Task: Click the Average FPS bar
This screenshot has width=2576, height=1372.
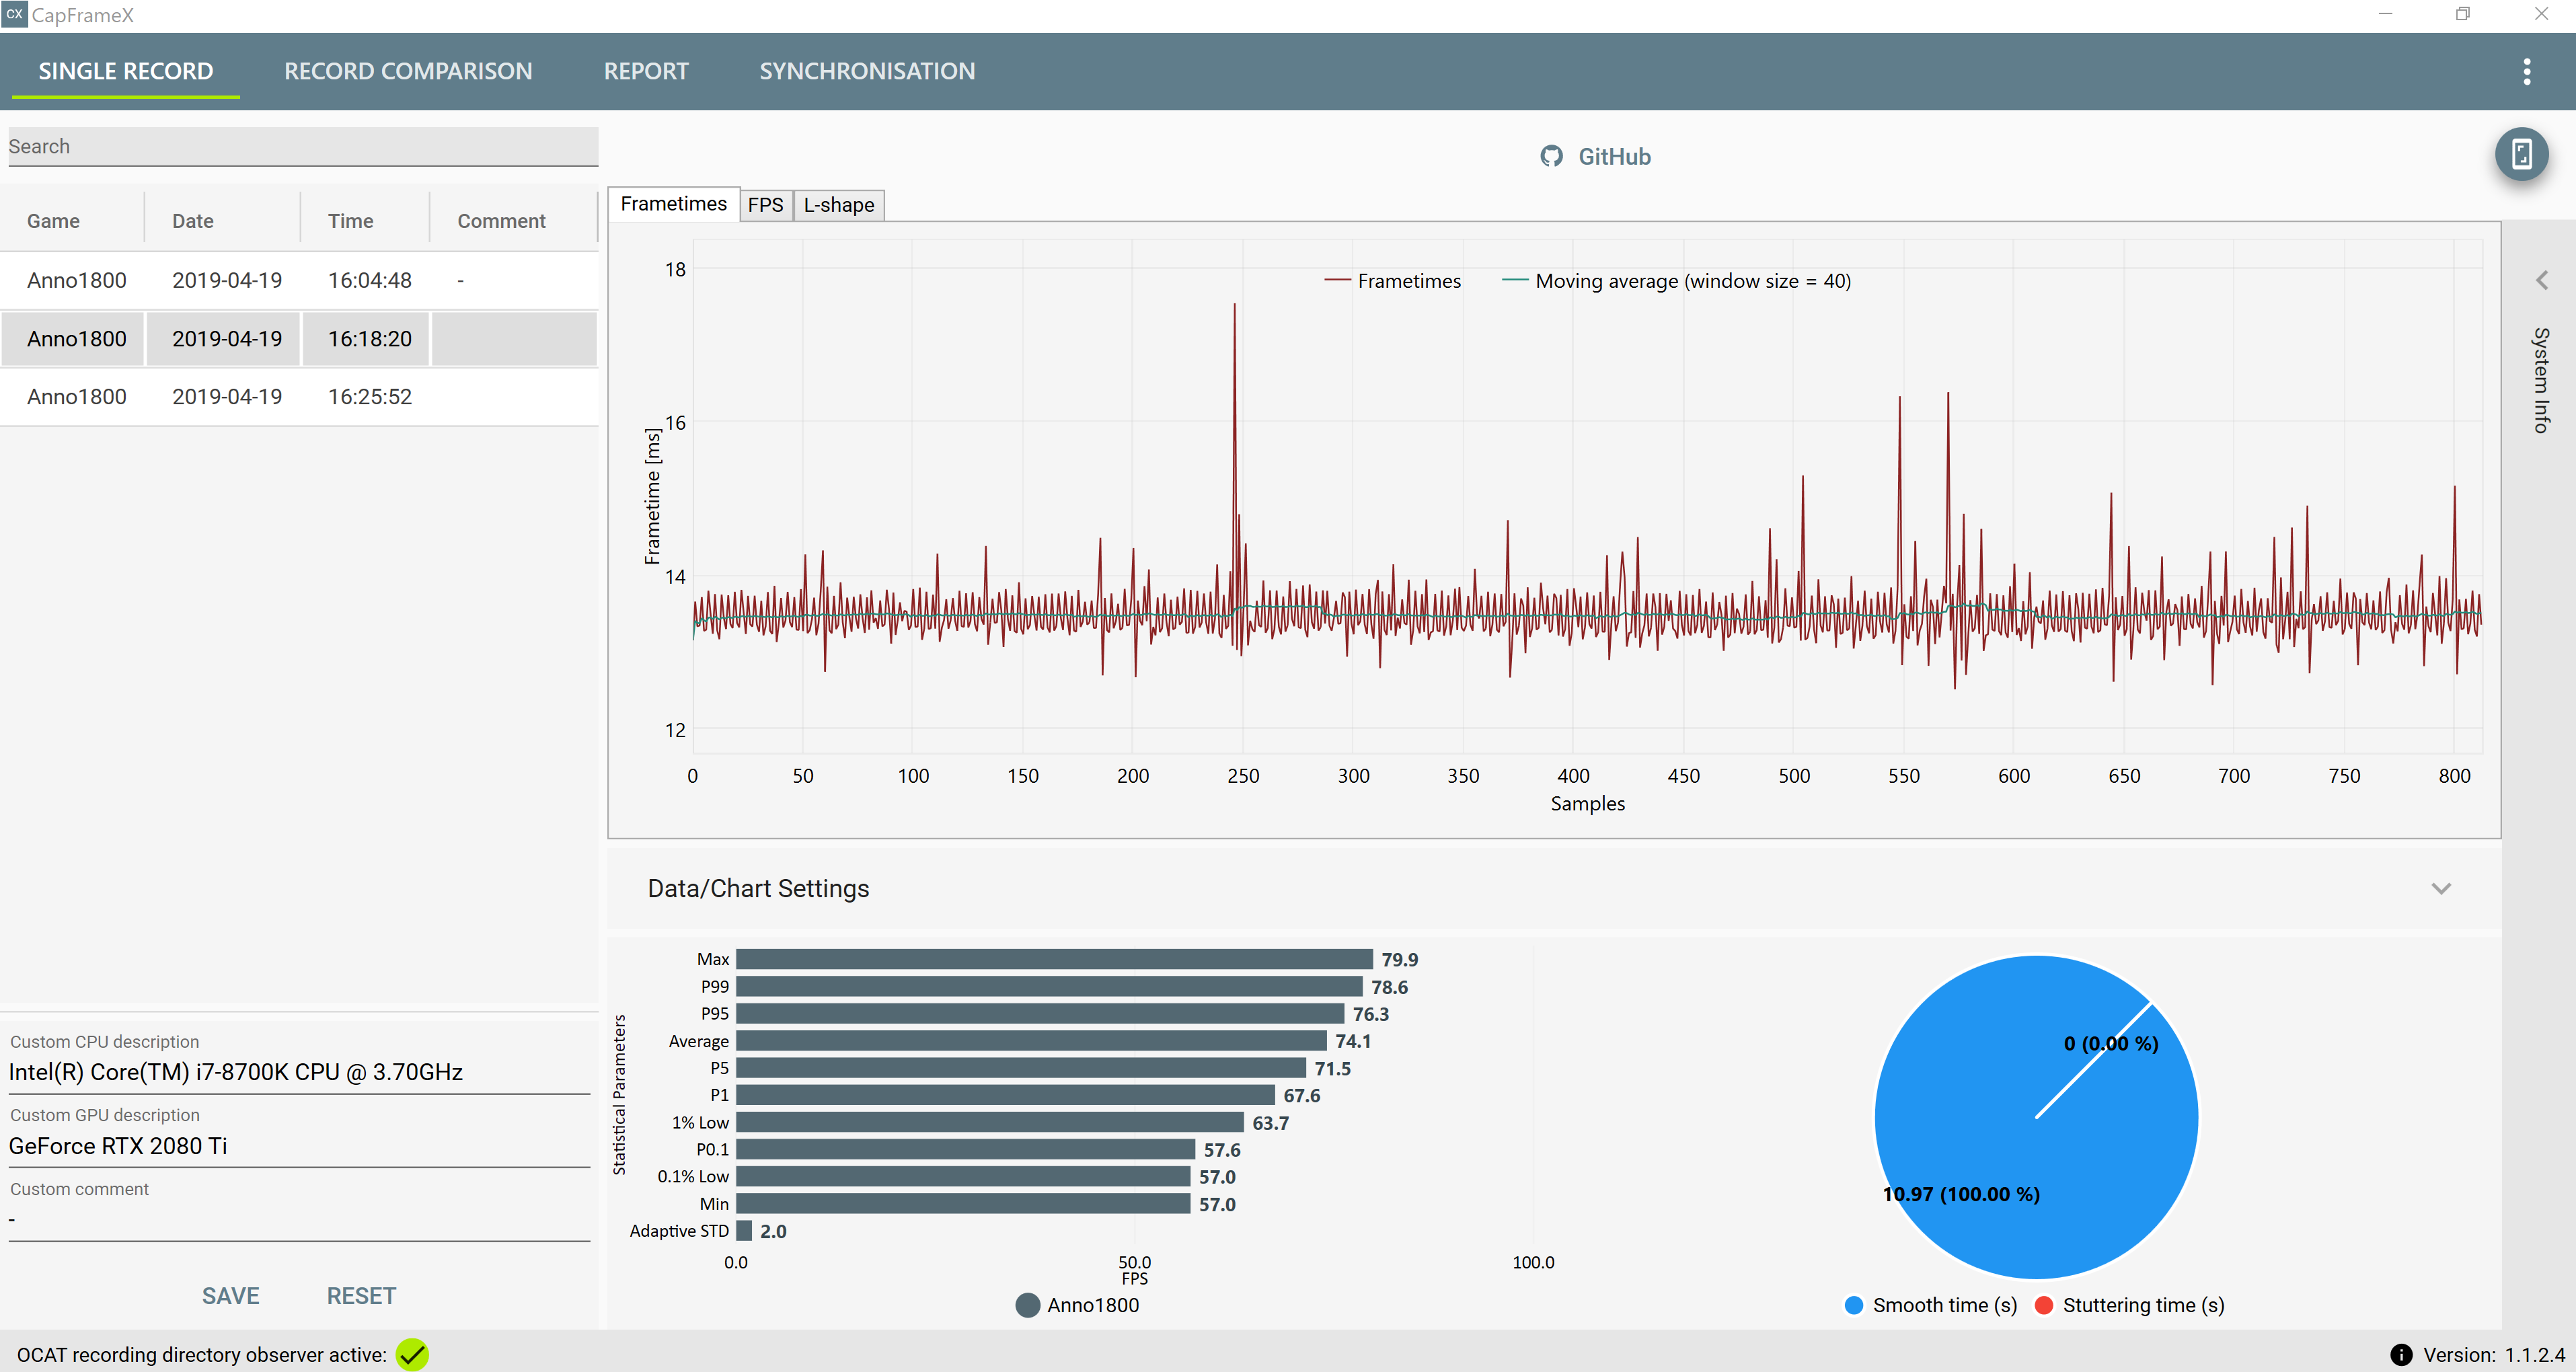Action: click(x=1031, y=1041)
